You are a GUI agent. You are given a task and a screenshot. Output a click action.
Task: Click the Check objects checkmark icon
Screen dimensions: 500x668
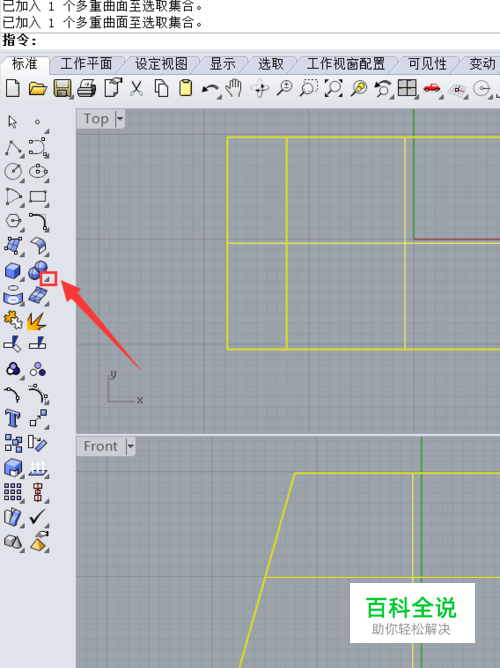[38, 517]
